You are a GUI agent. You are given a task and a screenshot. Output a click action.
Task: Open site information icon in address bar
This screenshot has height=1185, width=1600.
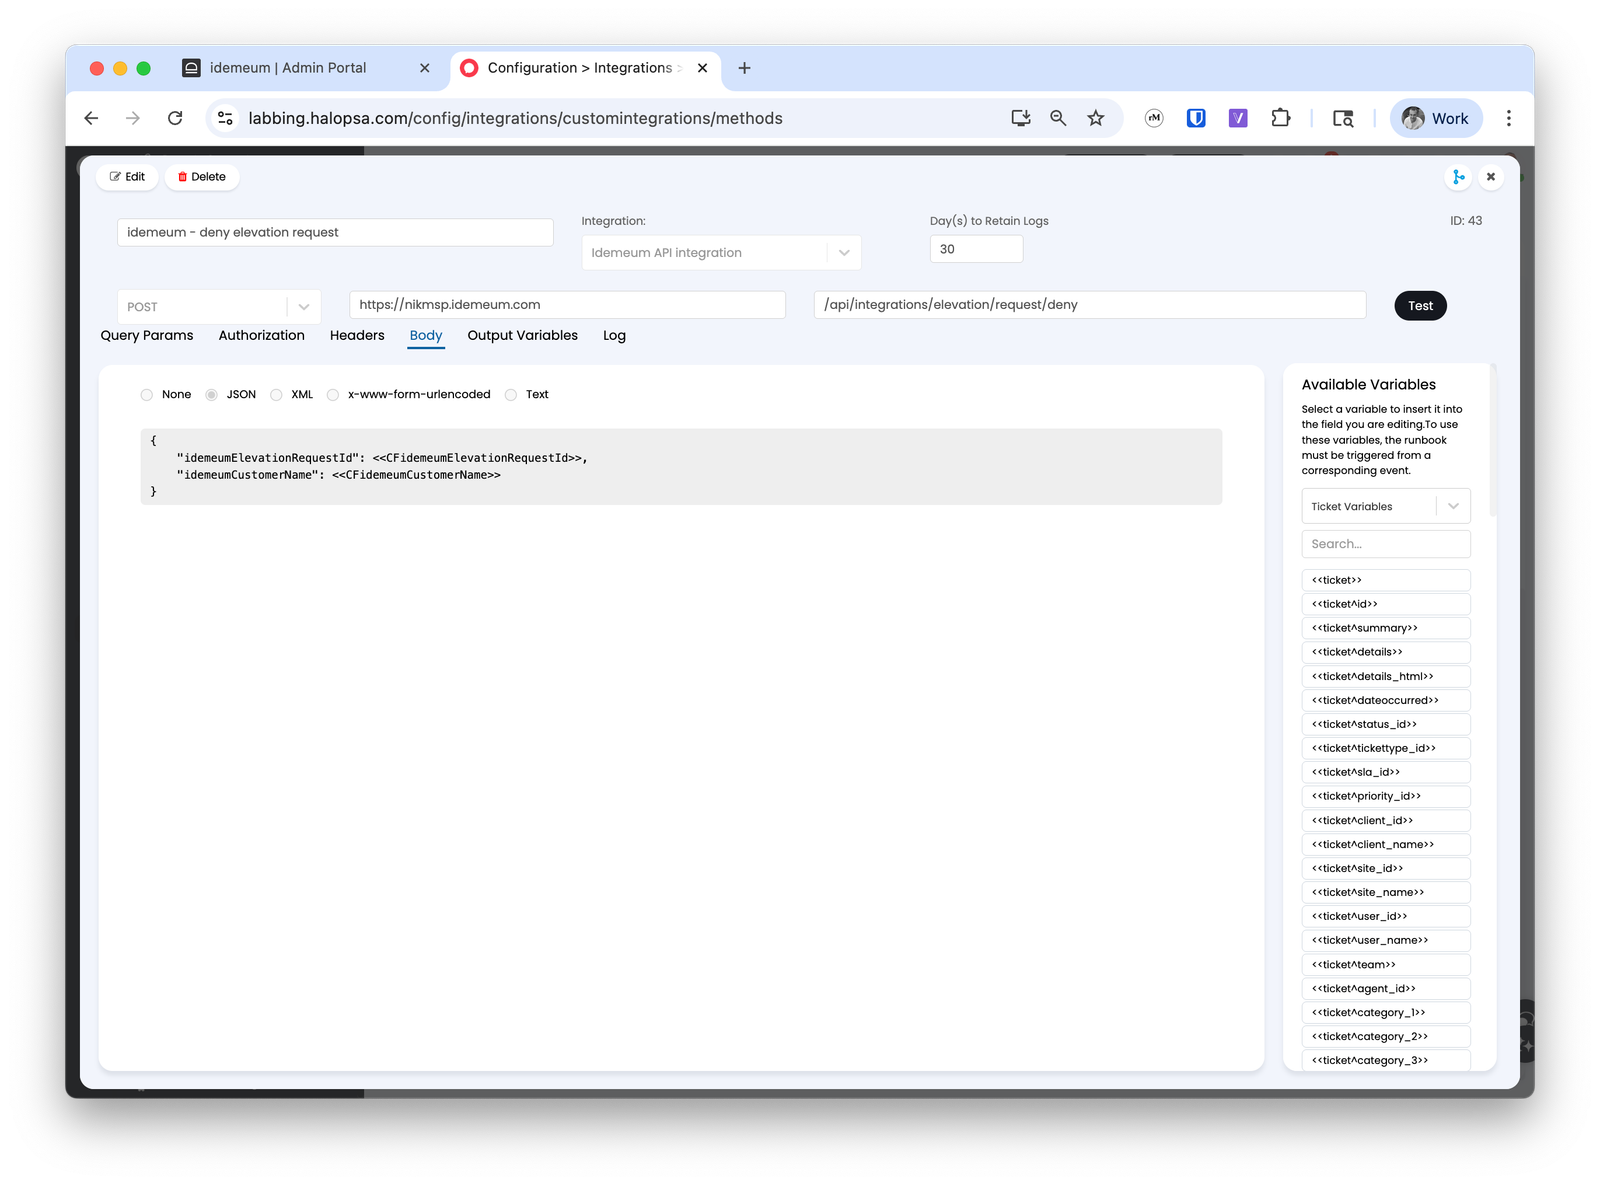(226, 118)
